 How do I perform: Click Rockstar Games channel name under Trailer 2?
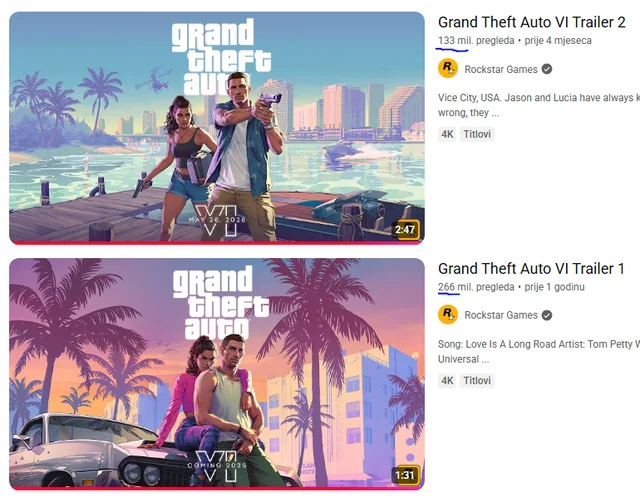[x=501, y=69]
